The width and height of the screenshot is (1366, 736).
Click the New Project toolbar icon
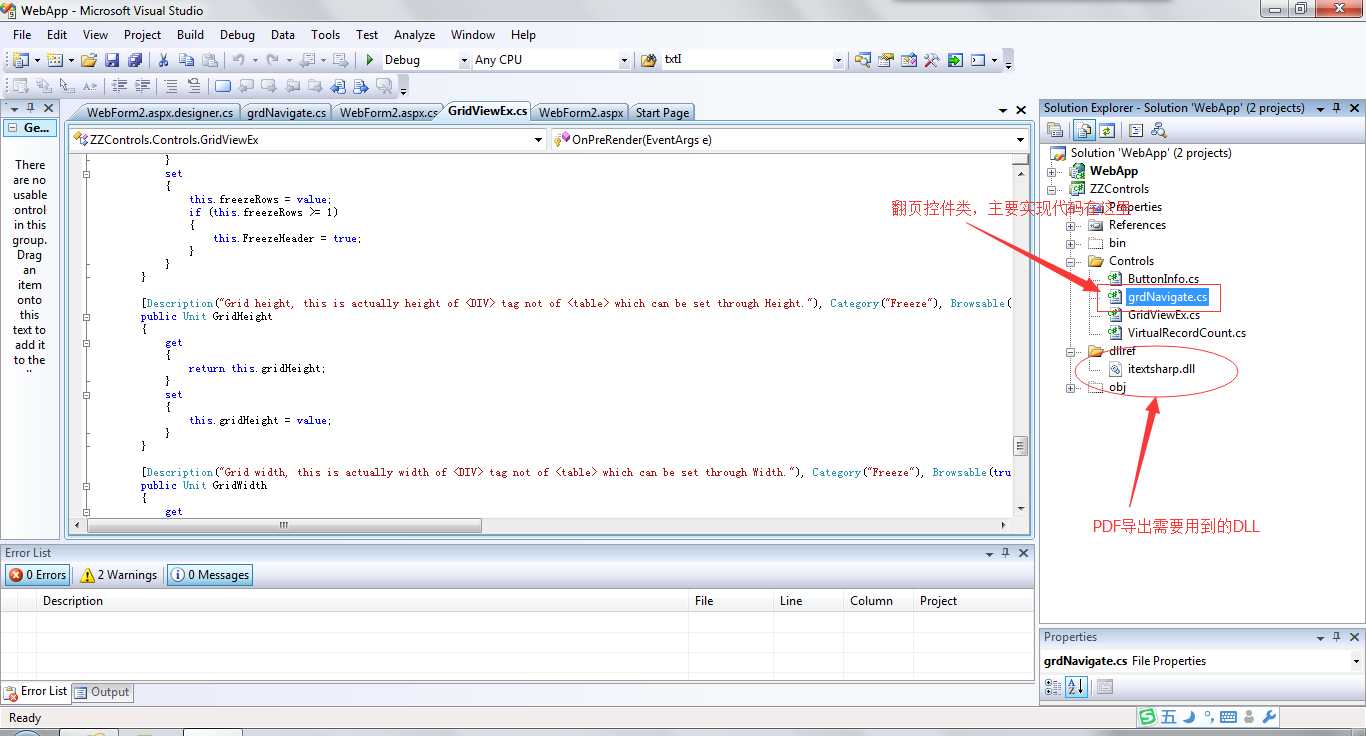click(22, 60)
